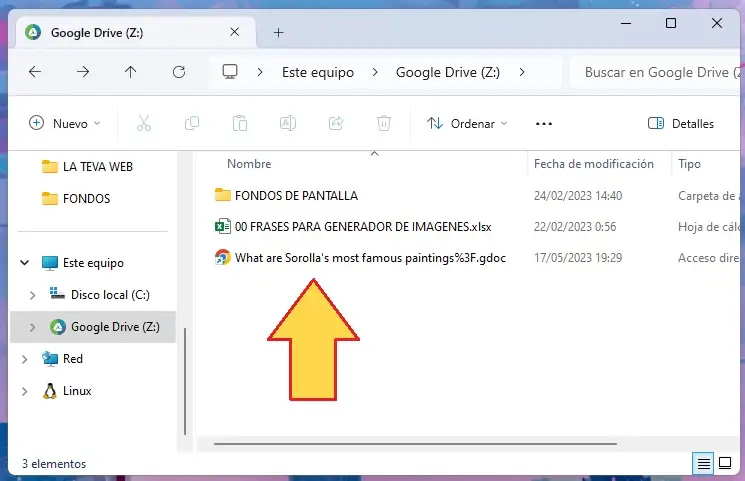The image size is (745, 481).
Task: Sort by the Nombre column header
Action: click(249, 164)
